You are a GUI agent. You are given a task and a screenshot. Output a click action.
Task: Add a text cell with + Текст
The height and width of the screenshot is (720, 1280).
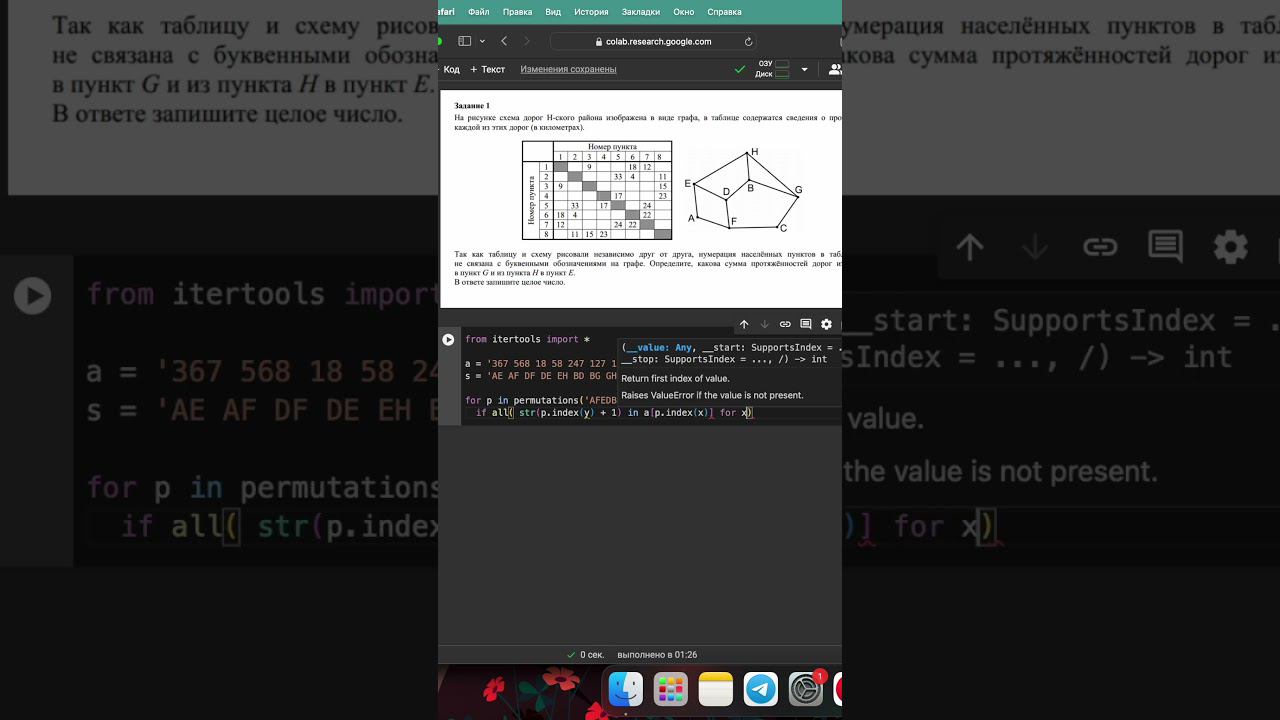488,69
